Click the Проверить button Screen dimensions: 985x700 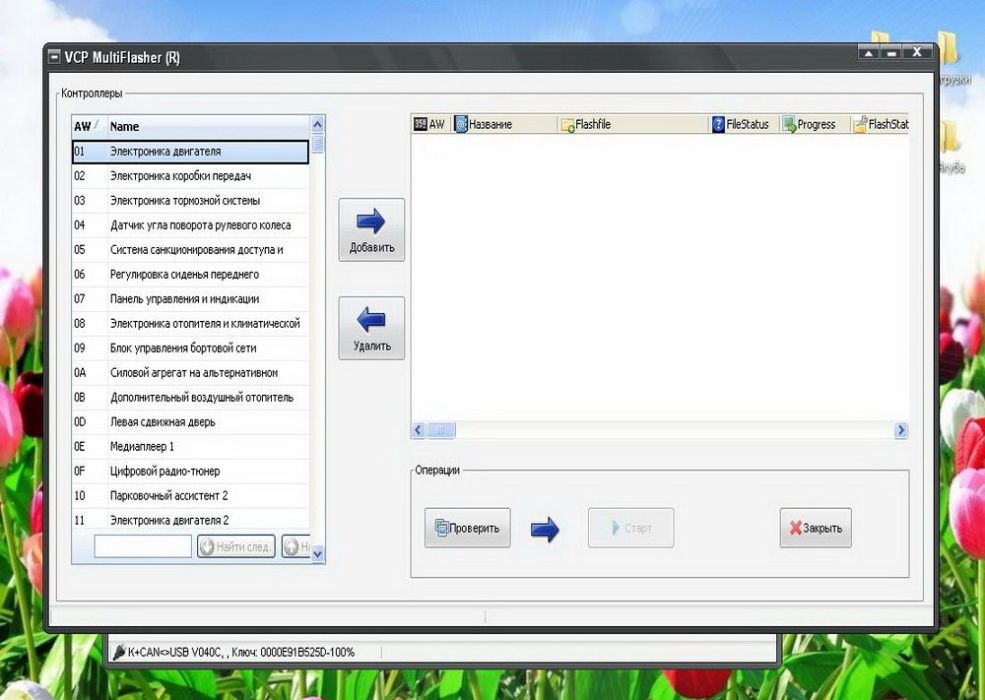coord(467,528)
